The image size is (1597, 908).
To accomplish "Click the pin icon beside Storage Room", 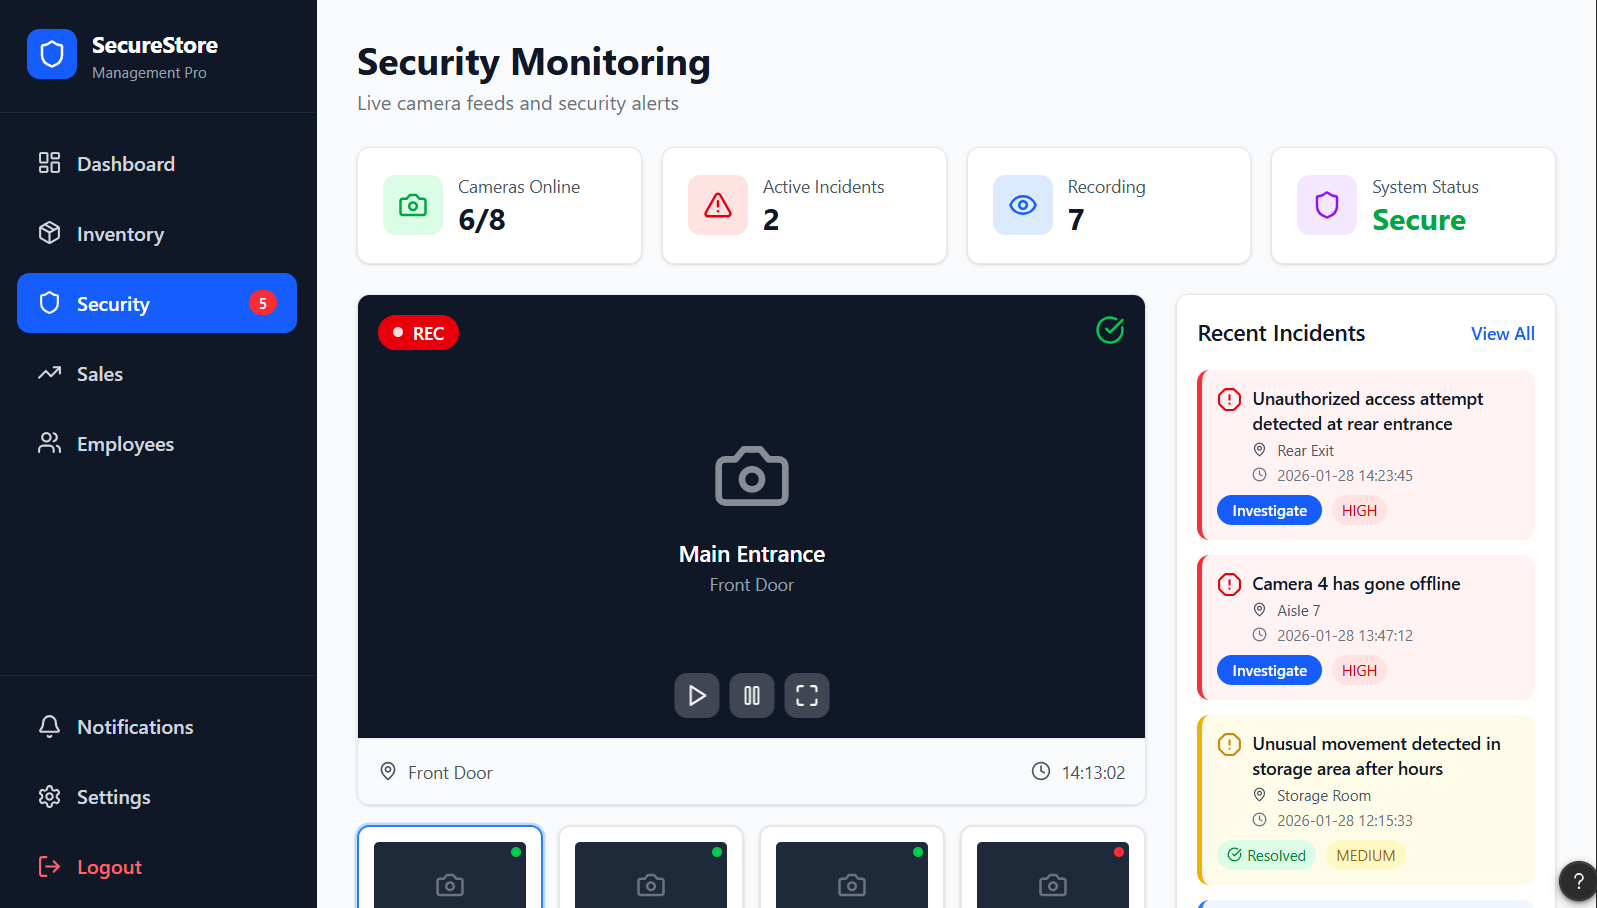I will [1260, 795].
